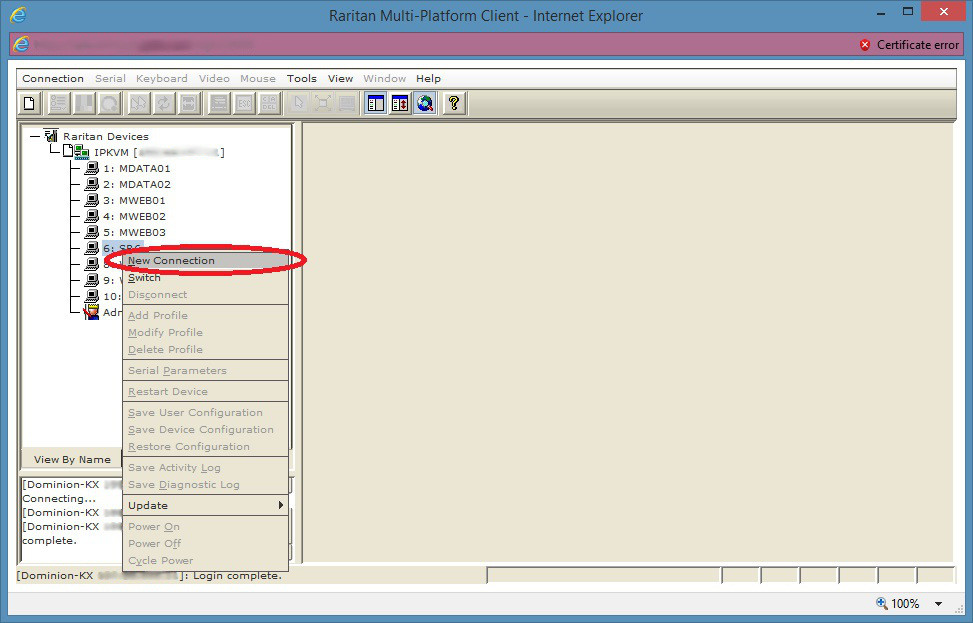Click the New Profile toolbar icon

tap(29, 103)
